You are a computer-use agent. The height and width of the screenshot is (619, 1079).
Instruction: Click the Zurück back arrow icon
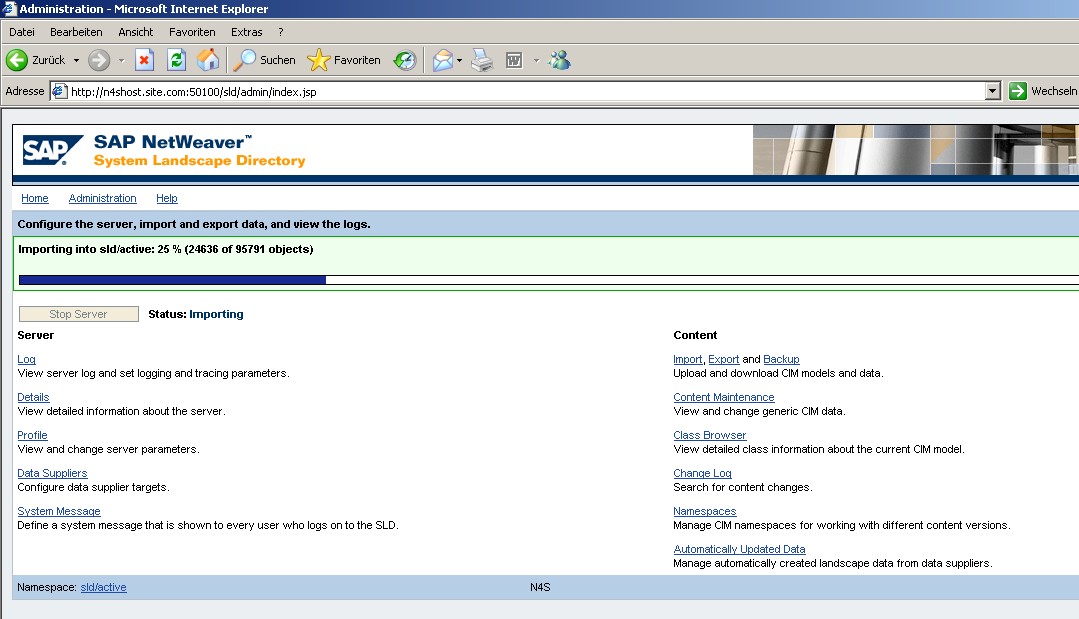tap(17, 60)
